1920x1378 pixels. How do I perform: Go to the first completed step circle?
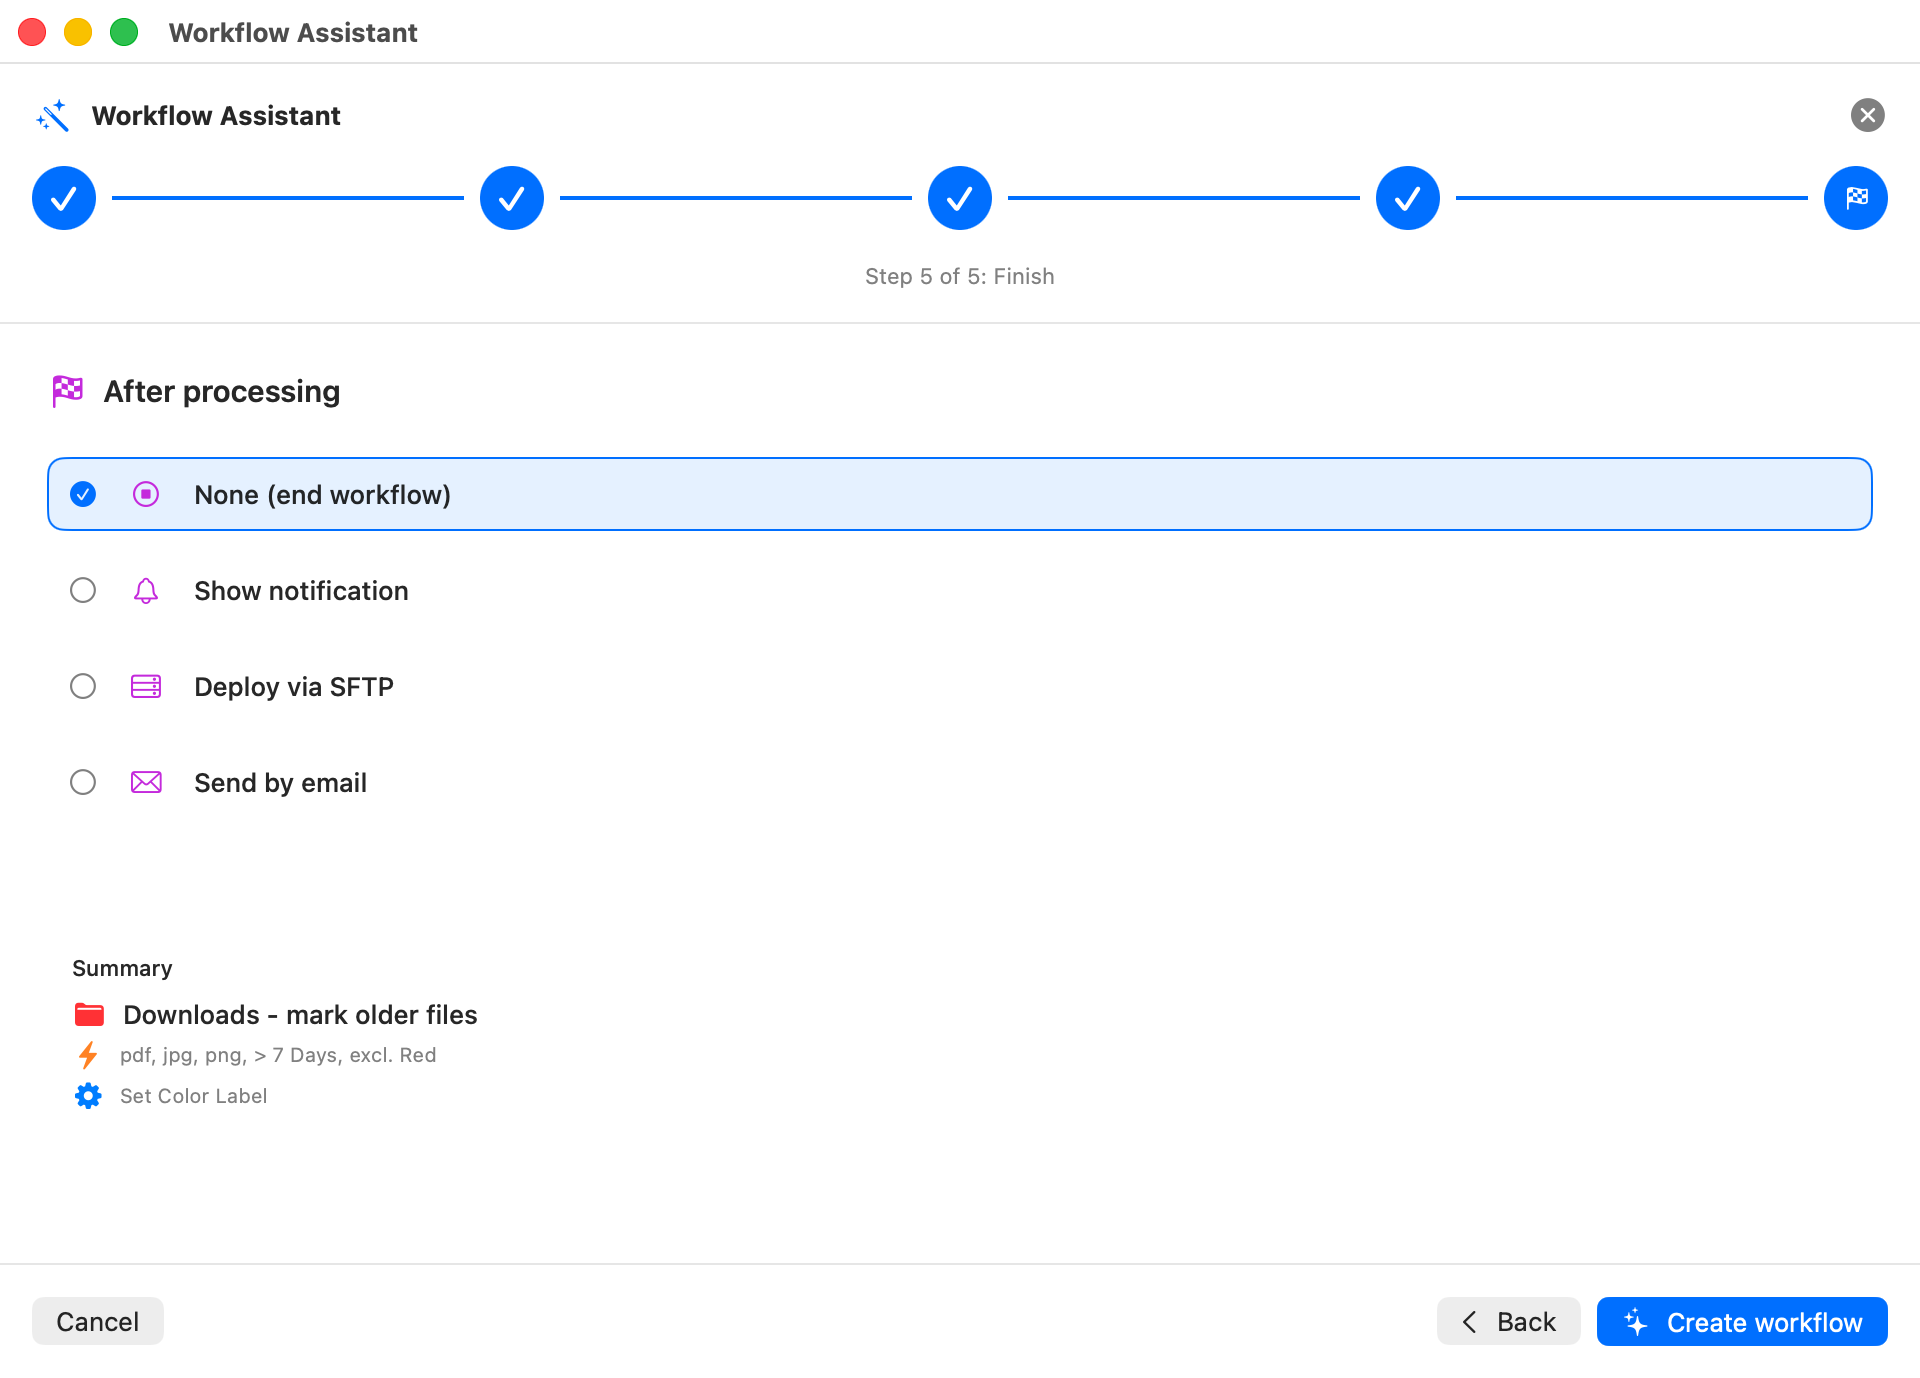64,198
